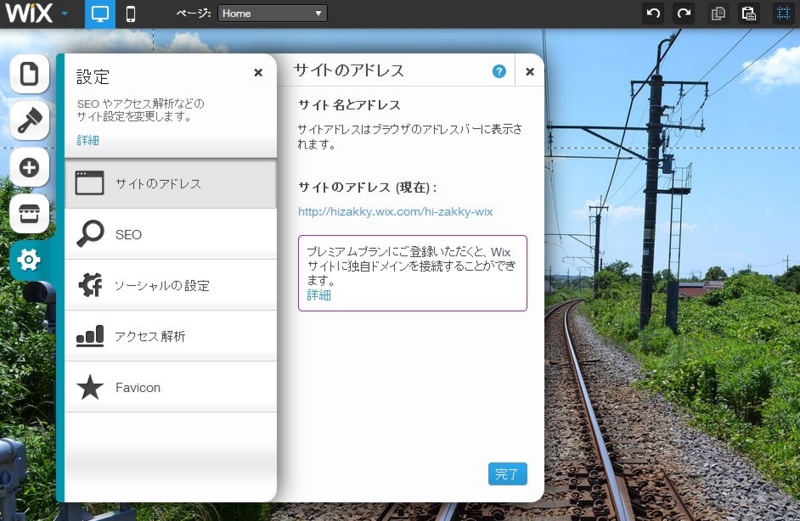
Task: Open the Favicon settings item
Action: point(171,387)
